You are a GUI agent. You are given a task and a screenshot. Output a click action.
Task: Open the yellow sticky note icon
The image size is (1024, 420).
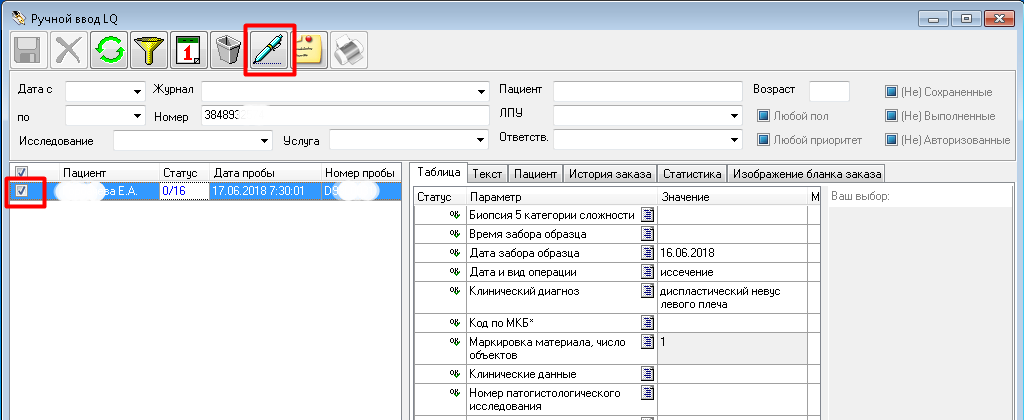(309, 50)
